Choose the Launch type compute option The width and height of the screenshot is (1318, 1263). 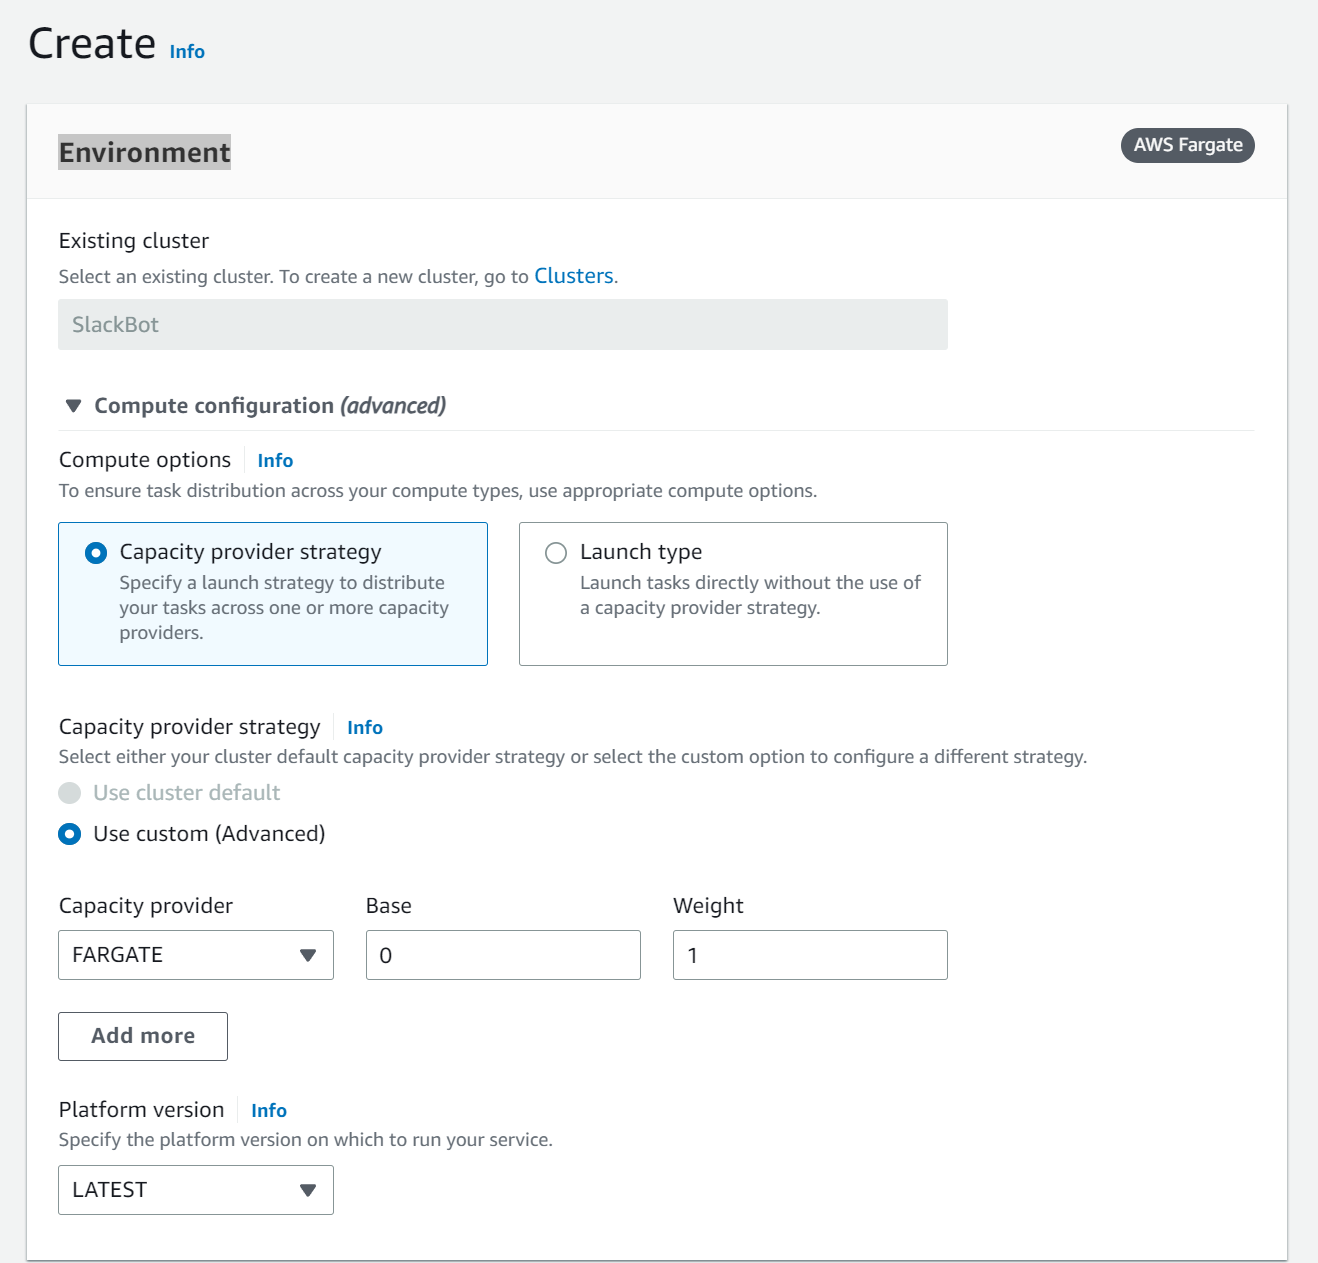(555, 552)
